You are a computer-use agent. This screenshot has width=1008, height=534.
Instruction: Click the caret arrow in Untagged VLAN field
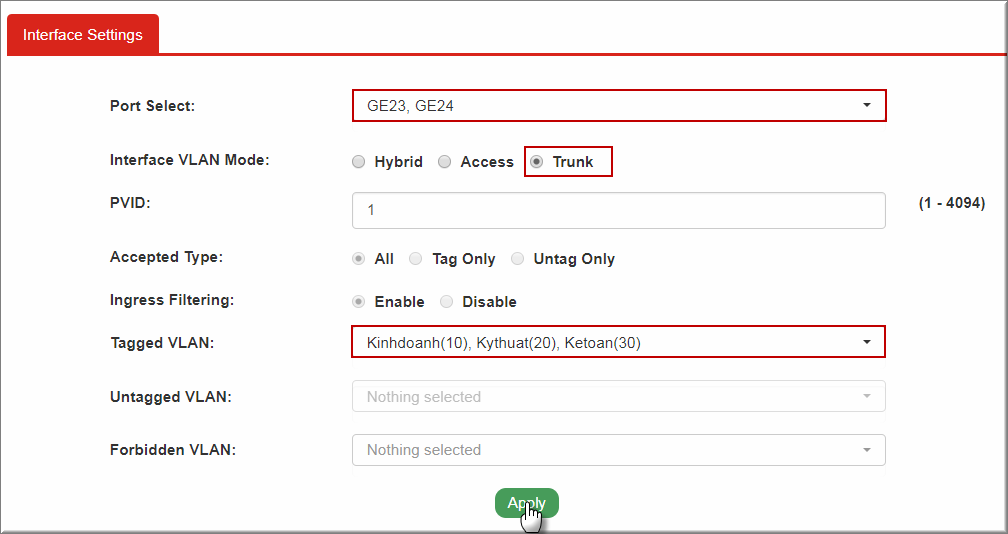(866, 396)
